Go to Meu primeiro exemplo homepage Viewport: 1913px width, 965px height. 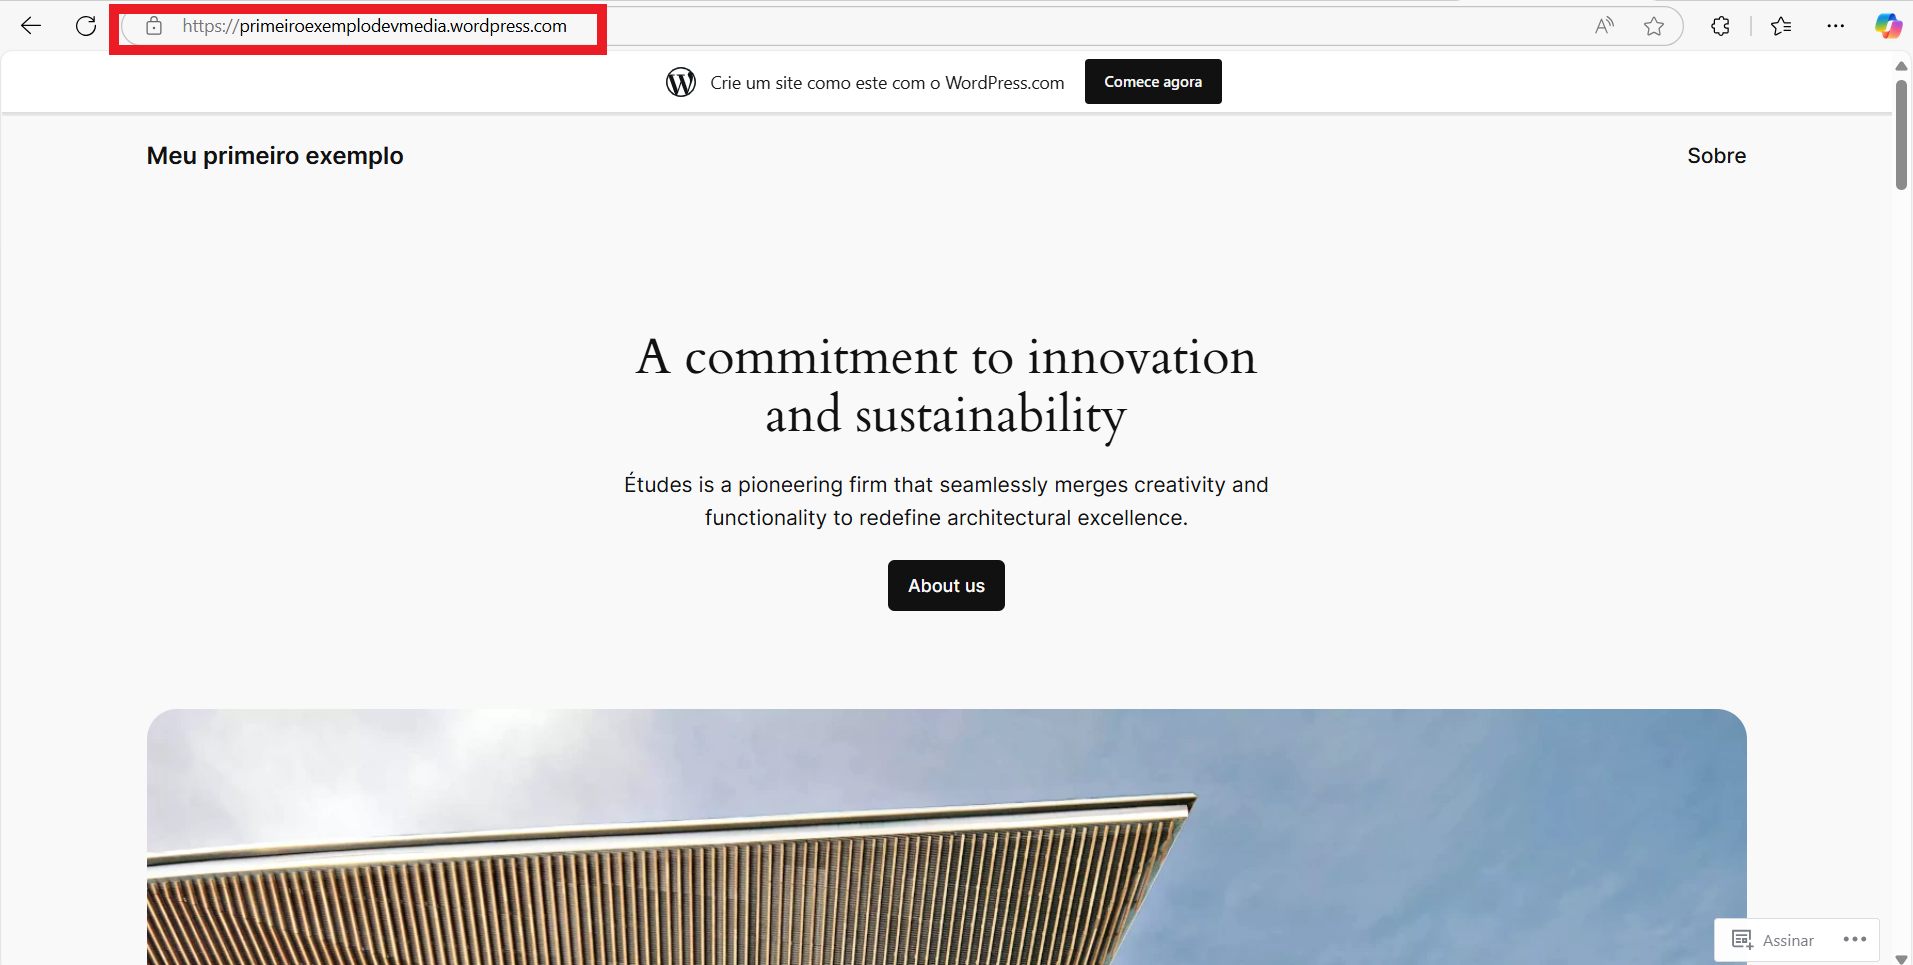coord(275,156)
